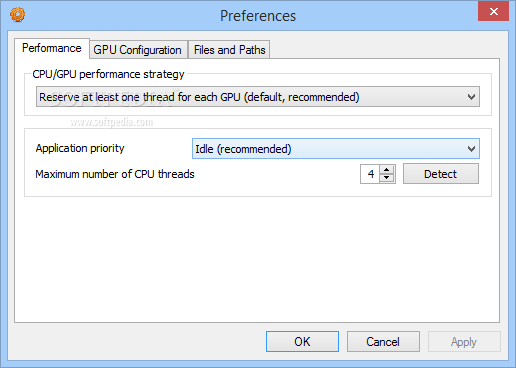516x368 pixels.
Task: Confirm settings with the OK button
Action: pyautogui.click(x=302, y=341)
